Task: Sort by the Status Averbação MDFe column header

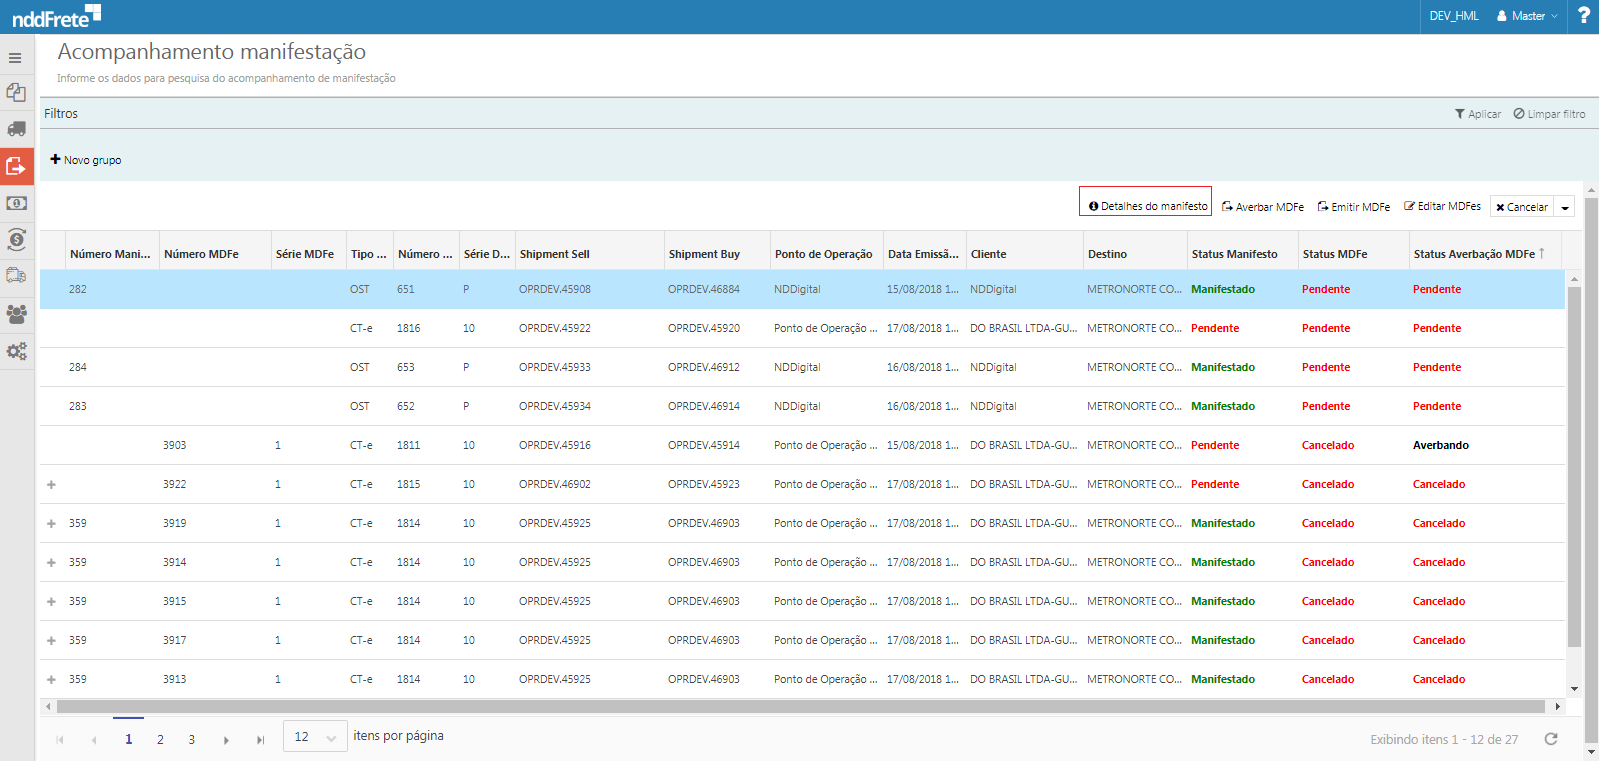Action: [x=1473, y=254]
